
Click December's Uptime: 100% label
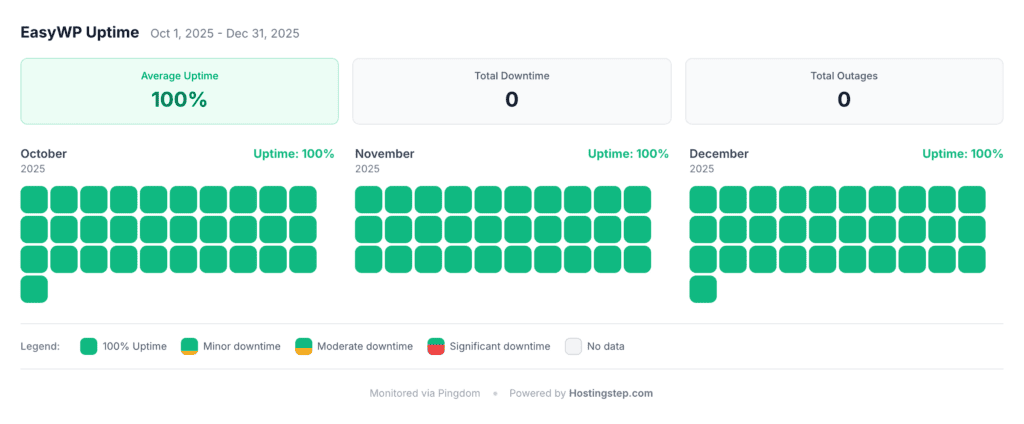(x=962, y=154)
